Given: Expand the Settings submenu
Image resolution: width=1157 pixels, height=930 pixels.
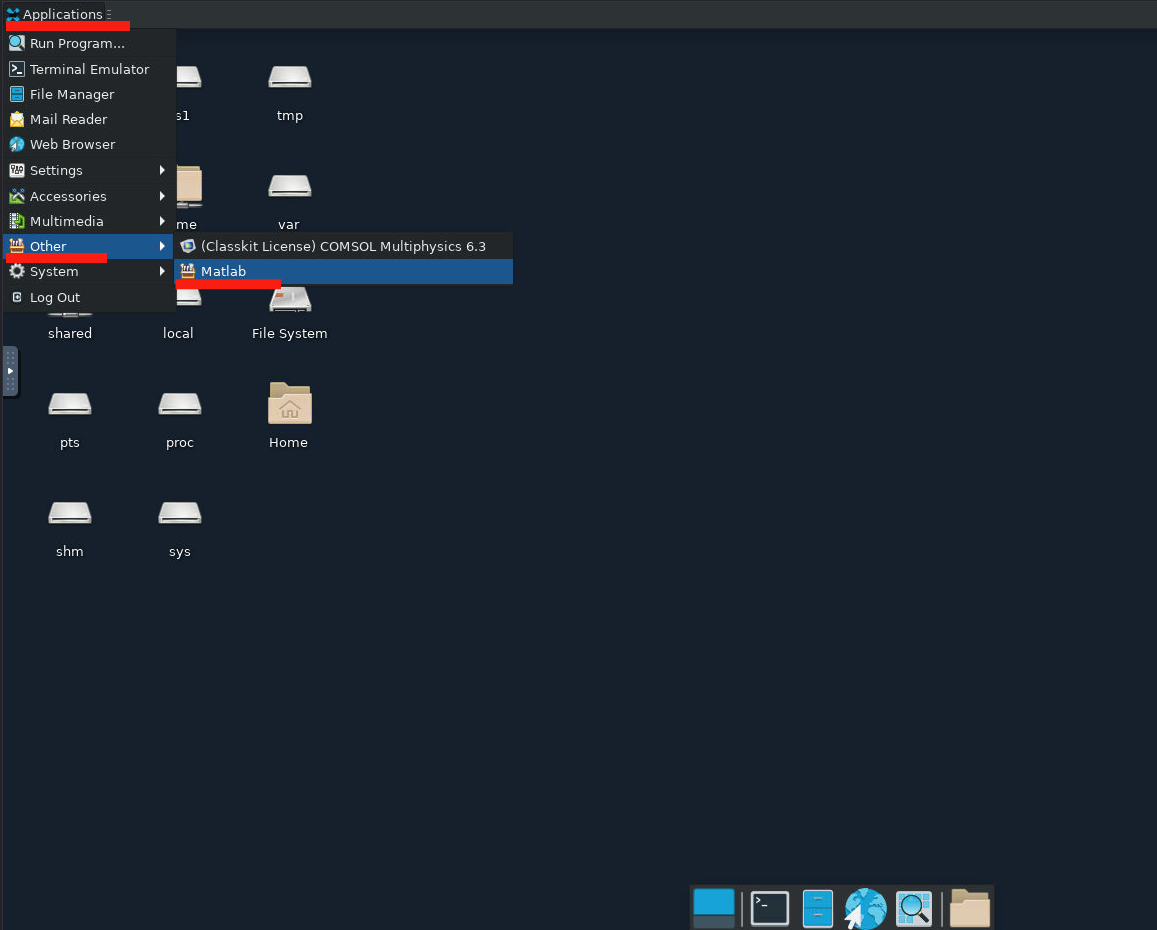Looking at the screenshot, I should coord(89,170).
